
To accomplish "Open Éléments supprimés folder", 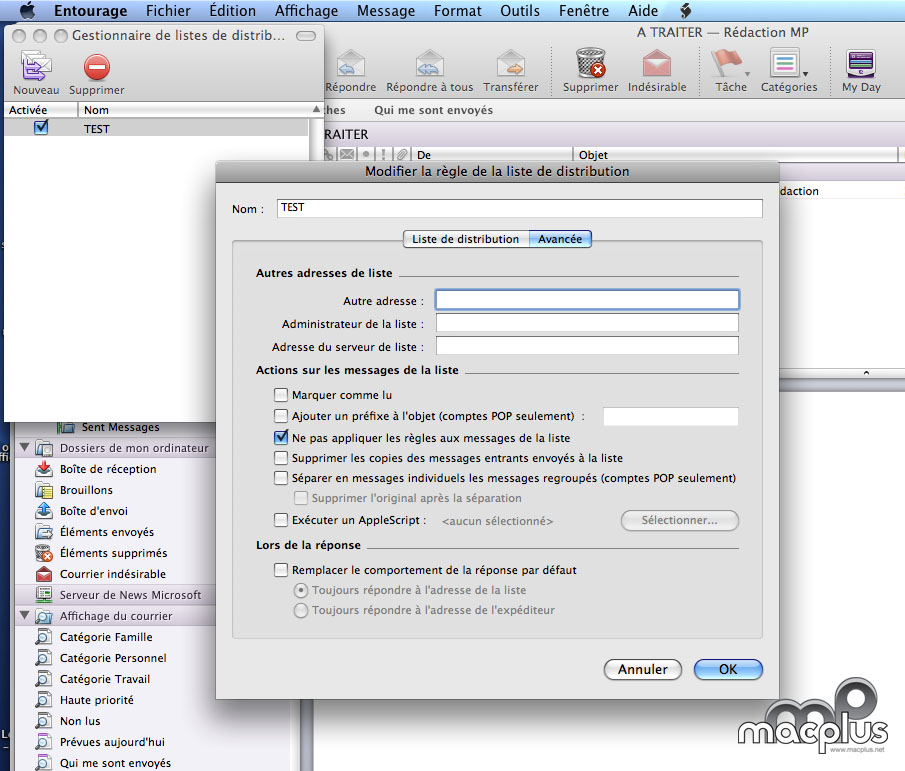I will pyautogui.click(x=114, y=553).
